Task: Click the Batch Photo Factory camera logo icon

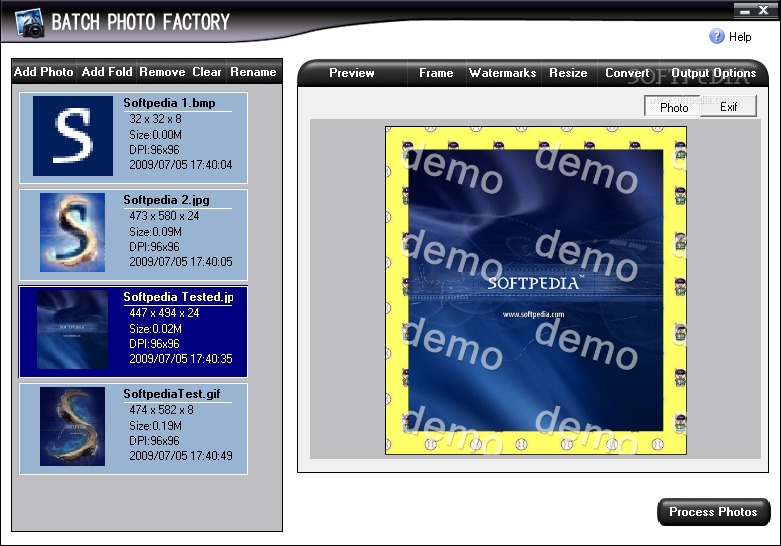Action: [x=30, y=22]
